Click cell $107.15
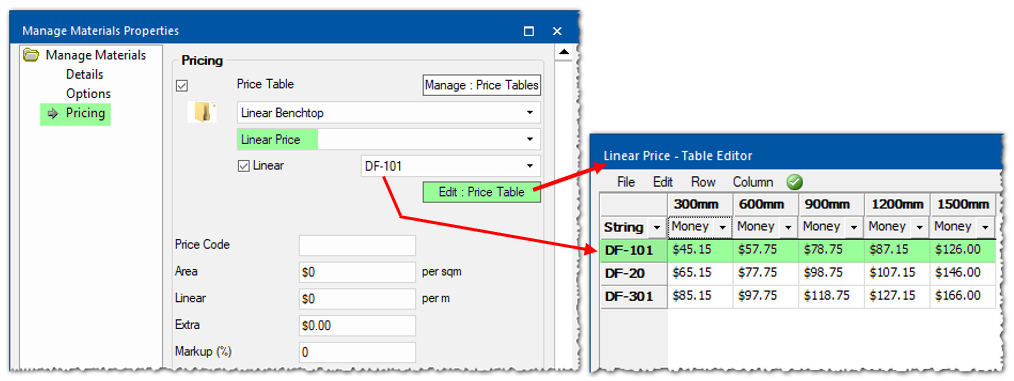Viewport: 1014px width, 381px height. point(898,274)
